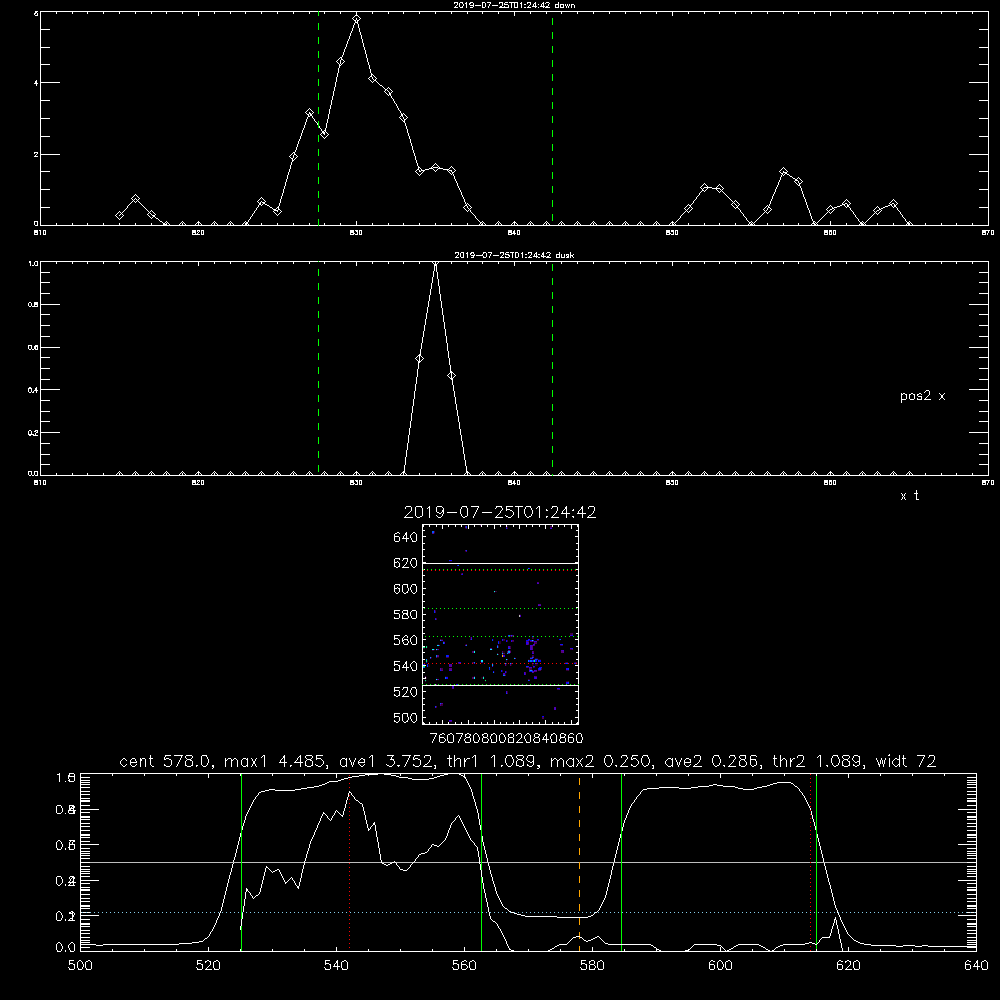This screenshot has height=1000, width=1000.
Task: Click the "2019-07-25T01:24:42 dusk" plot title
Action: [514, 255]
